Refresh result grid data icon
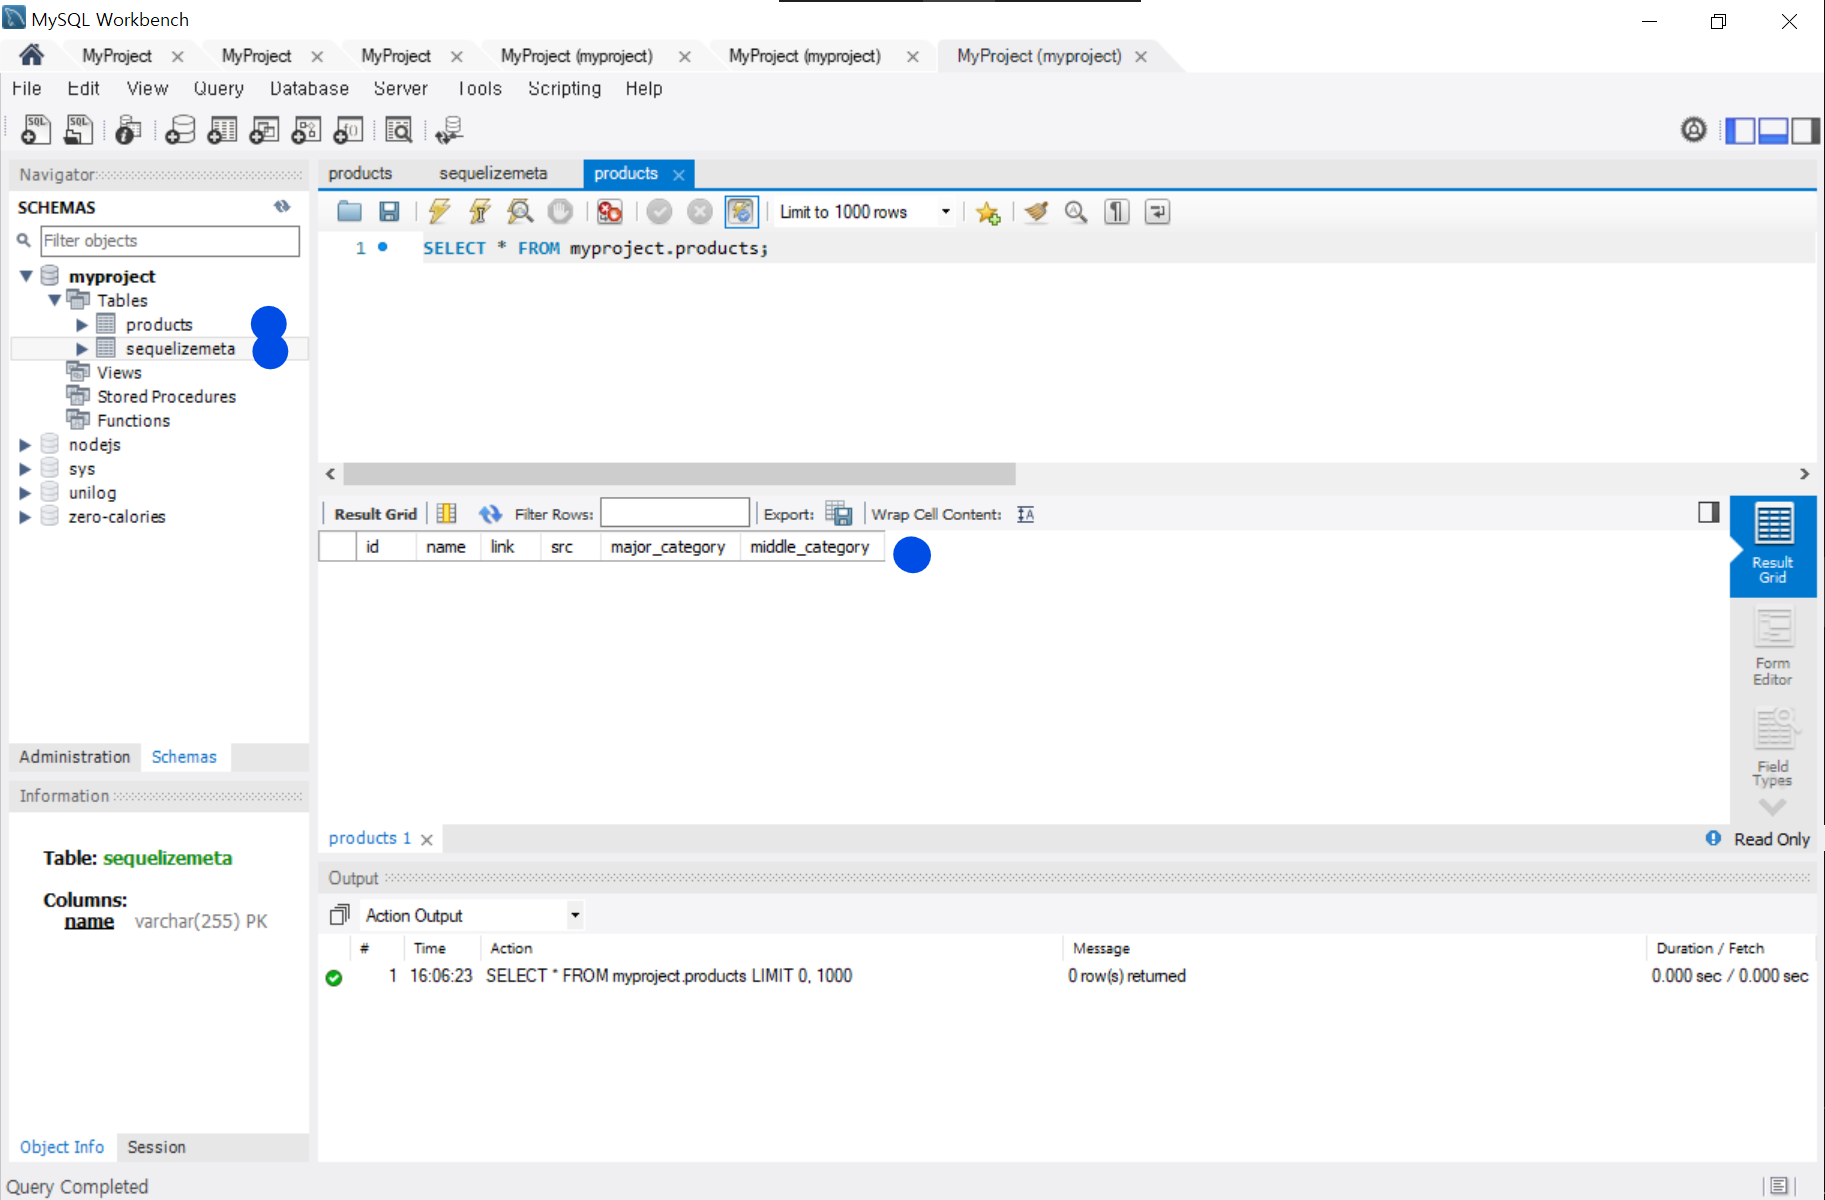Image resolution: width=1825 pixels, height=1200 pixels. (x=489, y=514)
